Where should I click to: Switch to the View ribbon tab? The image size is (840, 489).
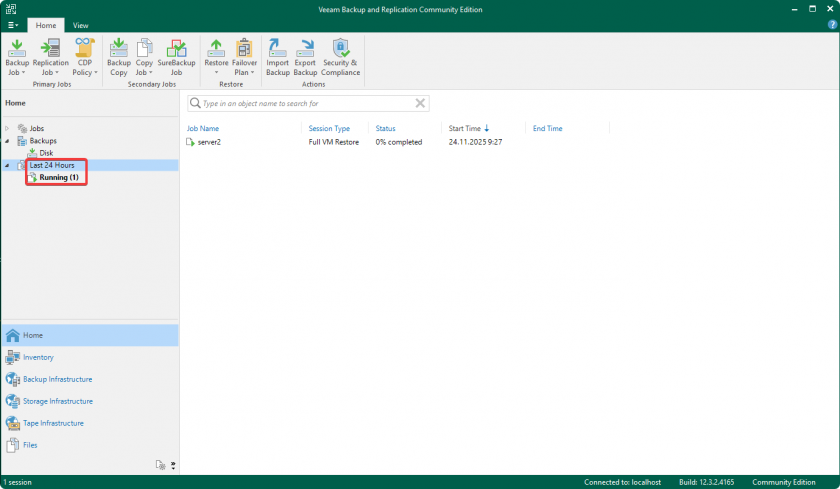pyautogui.click(x=80, y=25)
